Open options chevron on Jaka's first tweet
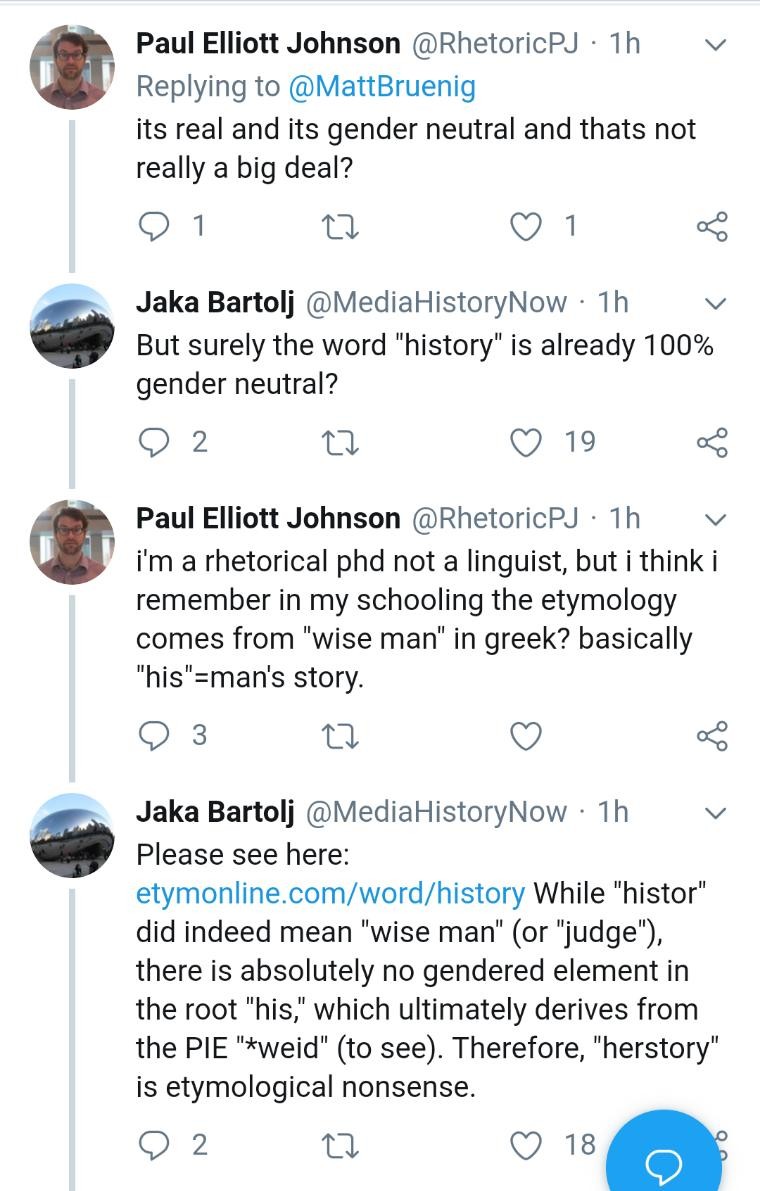 tap(715, 303)
